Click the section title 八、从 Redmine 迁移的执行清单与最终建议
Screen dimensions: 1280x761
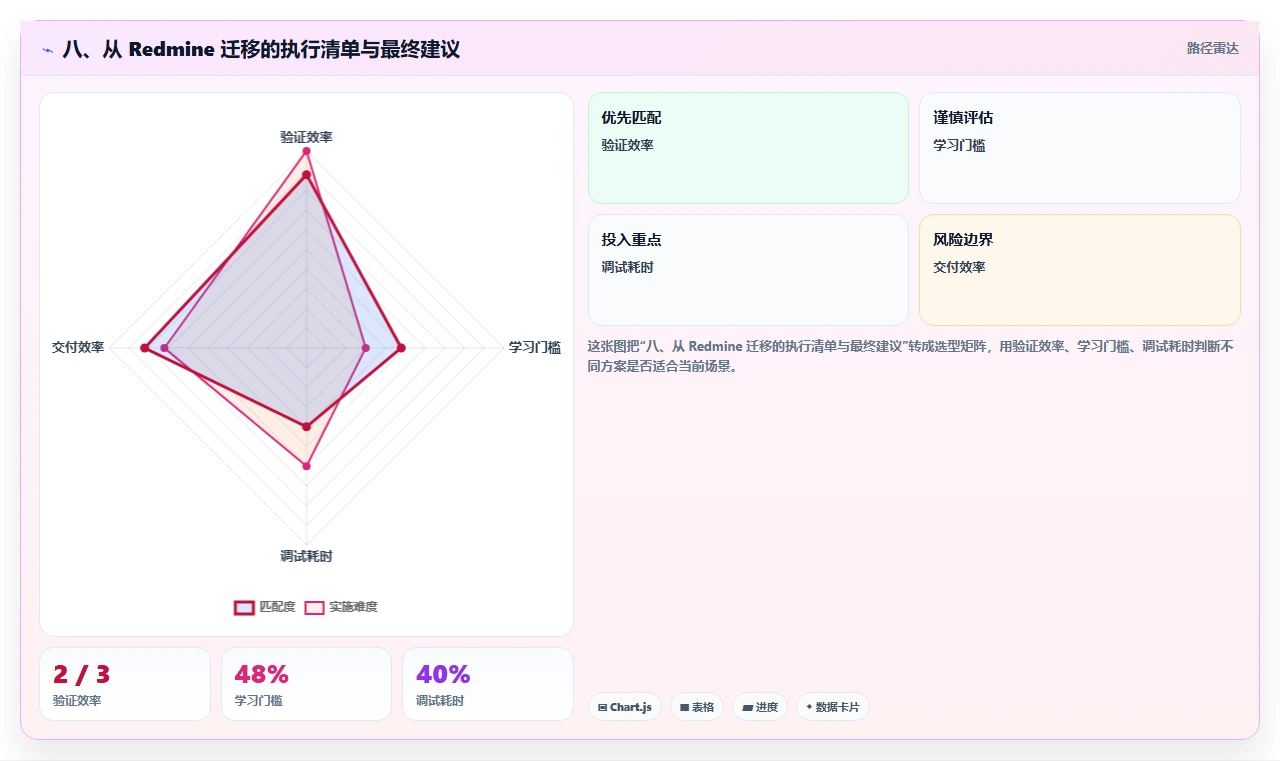pos(261,49)
